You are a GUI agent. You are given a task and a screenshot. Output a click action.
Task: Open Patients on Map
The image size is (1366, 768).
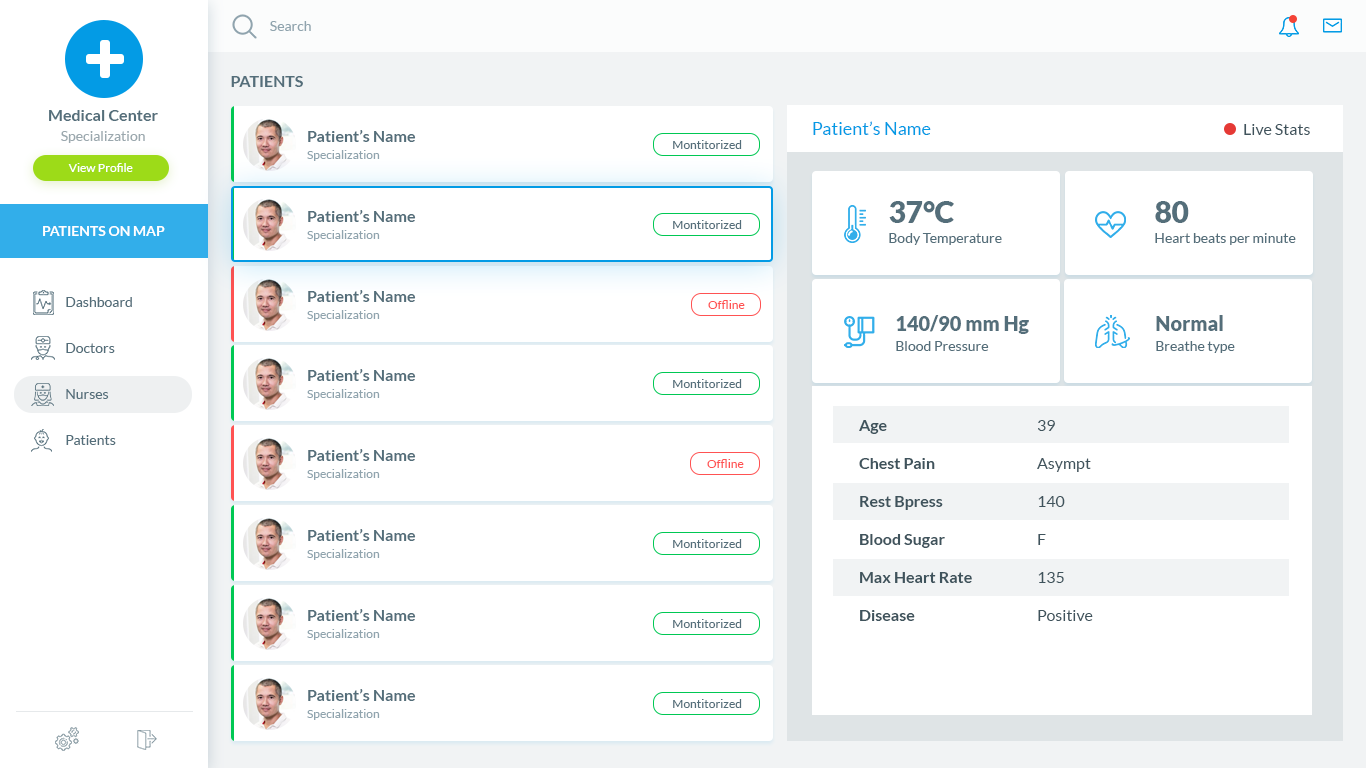104,231
